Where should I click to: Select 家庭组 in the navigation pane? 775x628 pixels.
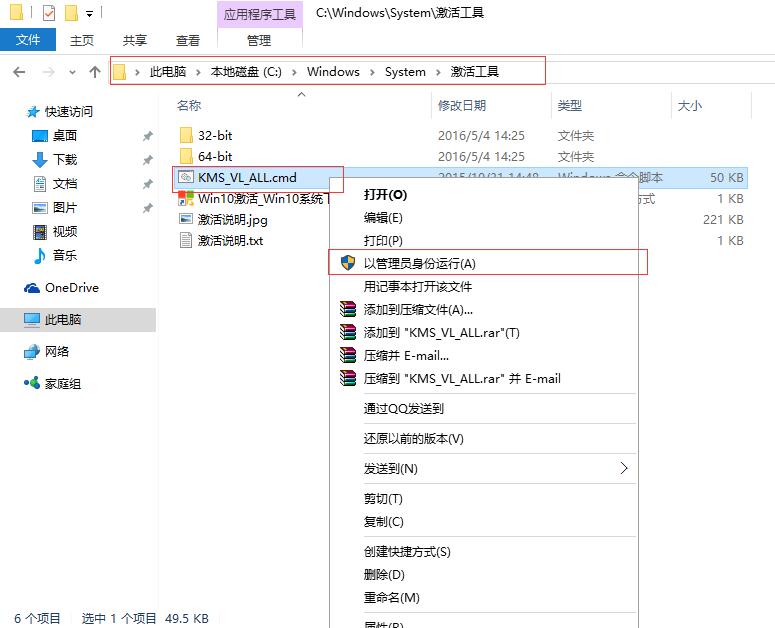[62, 384]
